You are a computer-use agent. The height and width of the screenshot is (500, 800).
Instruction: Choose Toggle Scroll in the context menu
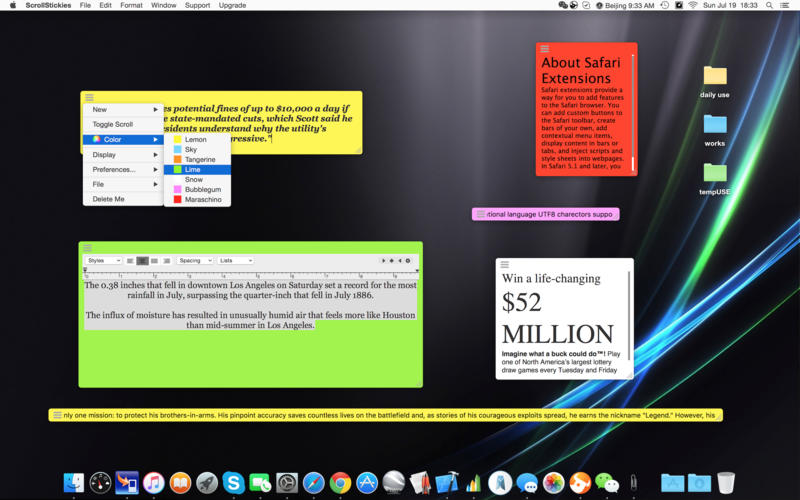pyautogui.click(x=113, y=124)
